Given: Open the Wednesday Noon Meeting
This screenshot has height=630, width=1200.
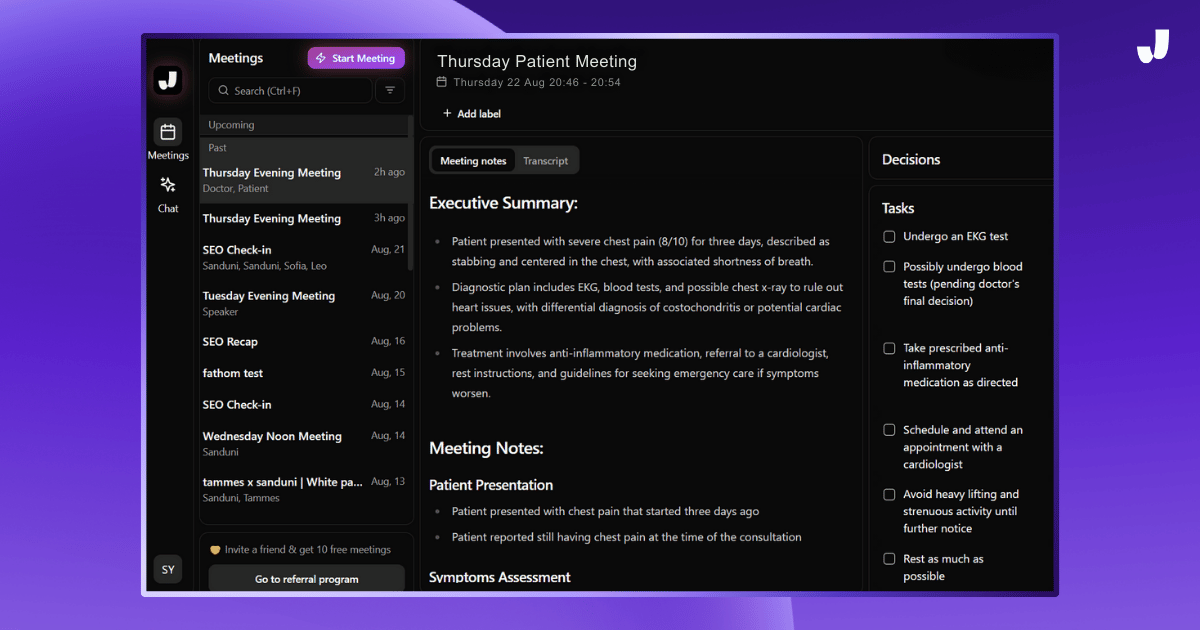Looking at the screenshot, I should pos(304,443).
